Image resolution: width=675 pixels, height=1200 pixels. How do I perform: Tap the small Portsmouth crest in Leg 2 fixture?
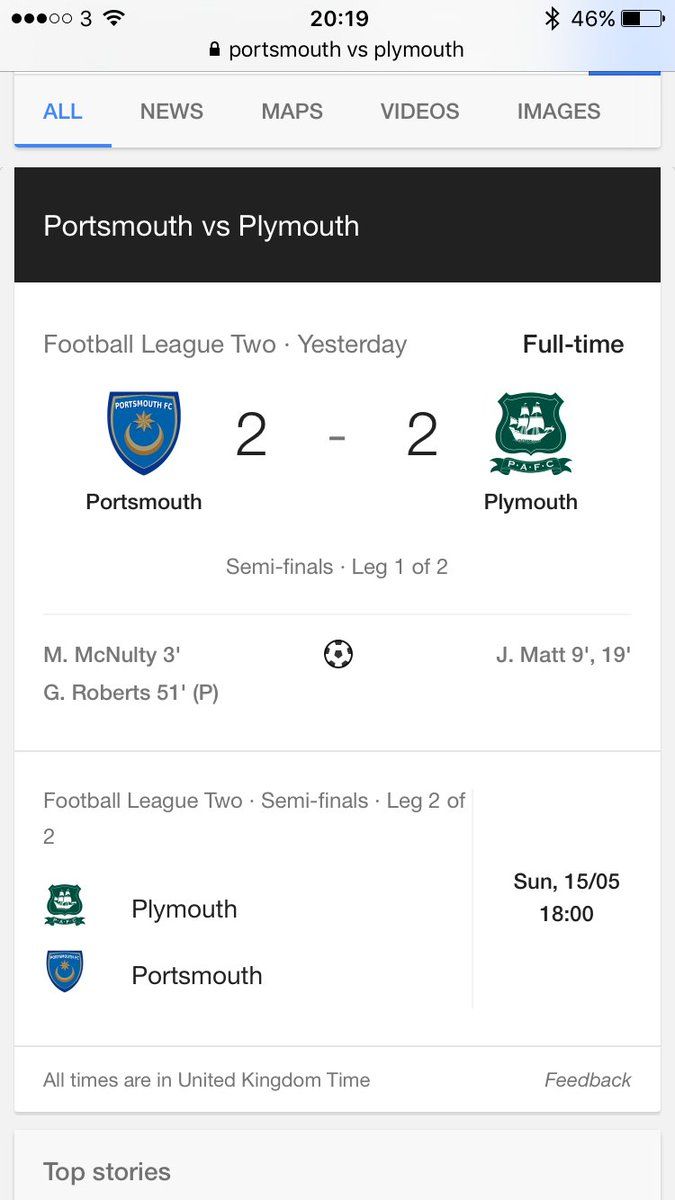pos(65,971)
